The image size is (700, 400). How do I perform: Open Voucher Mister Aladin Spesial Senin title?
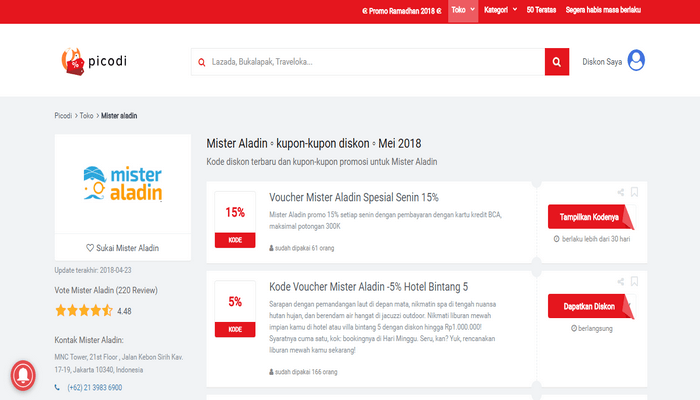tap(354, 197)
